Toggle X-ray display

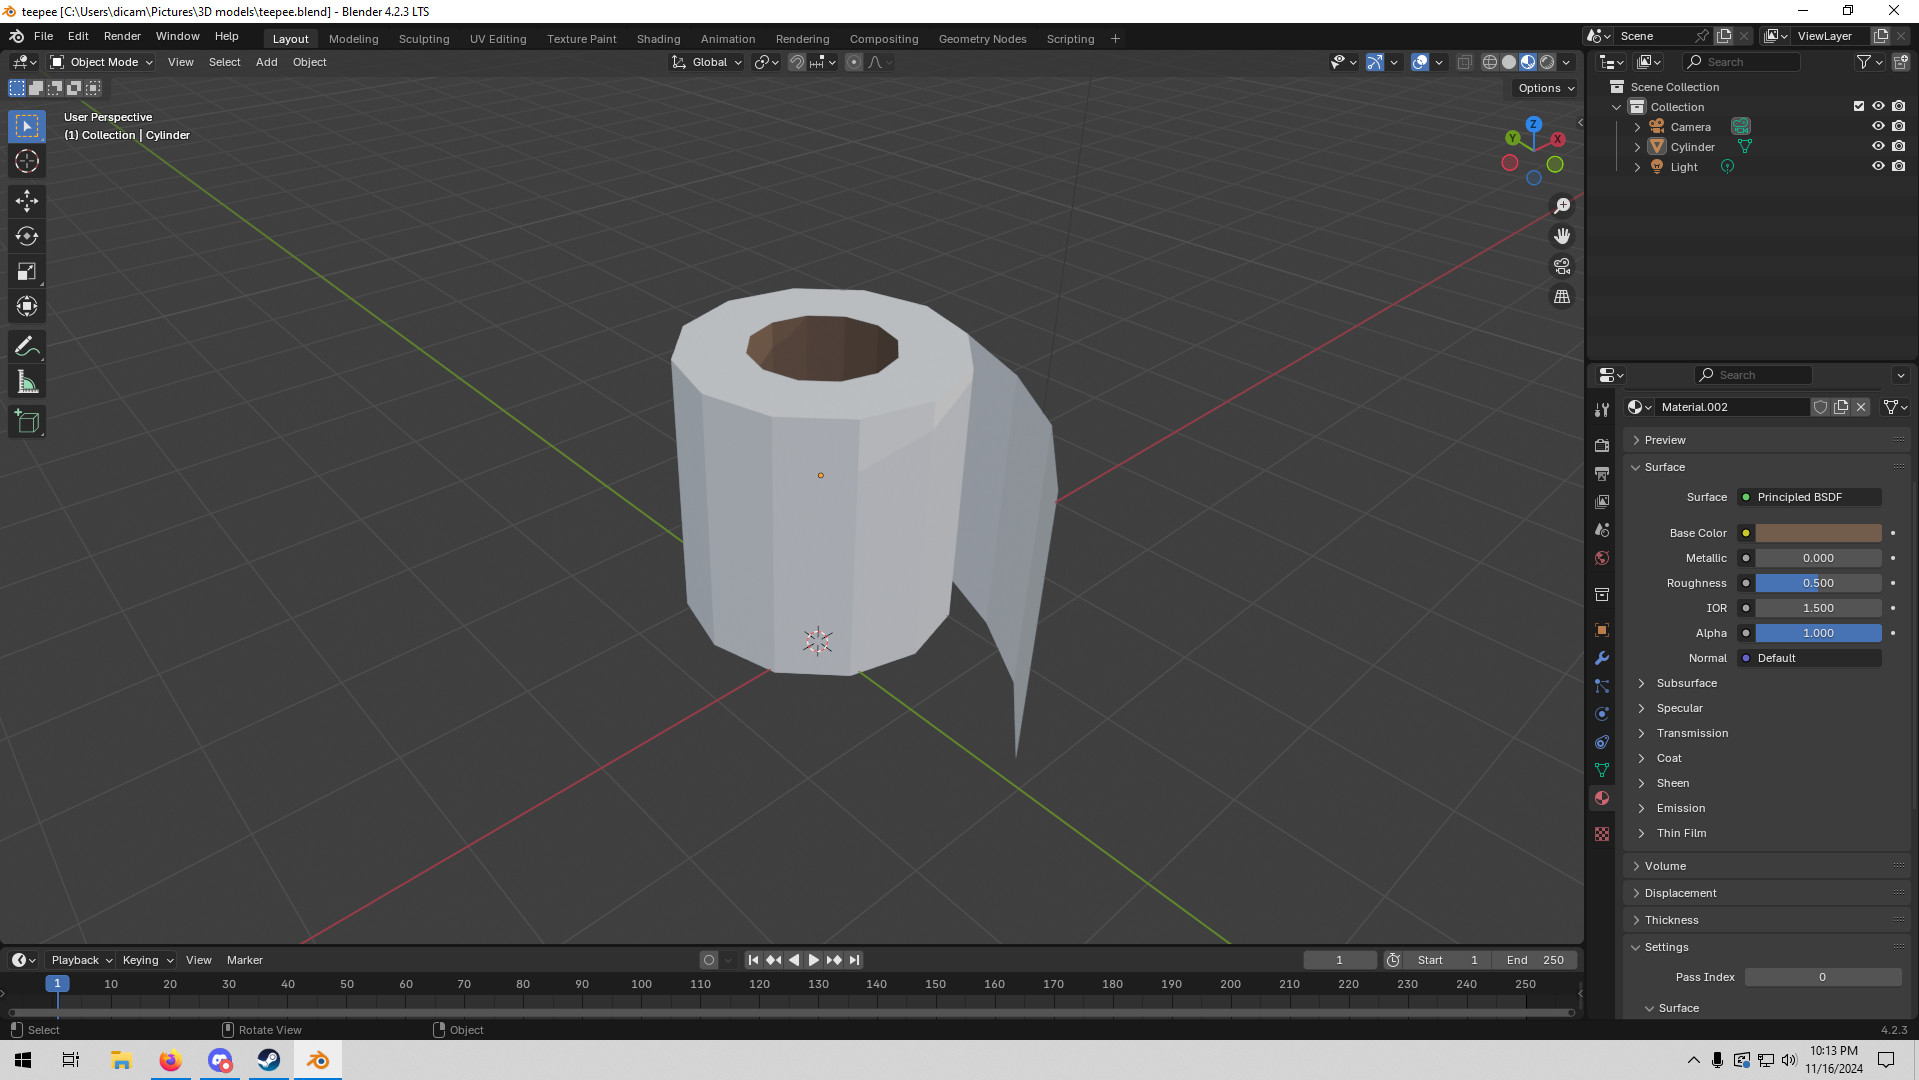[x=1465, y=62]
